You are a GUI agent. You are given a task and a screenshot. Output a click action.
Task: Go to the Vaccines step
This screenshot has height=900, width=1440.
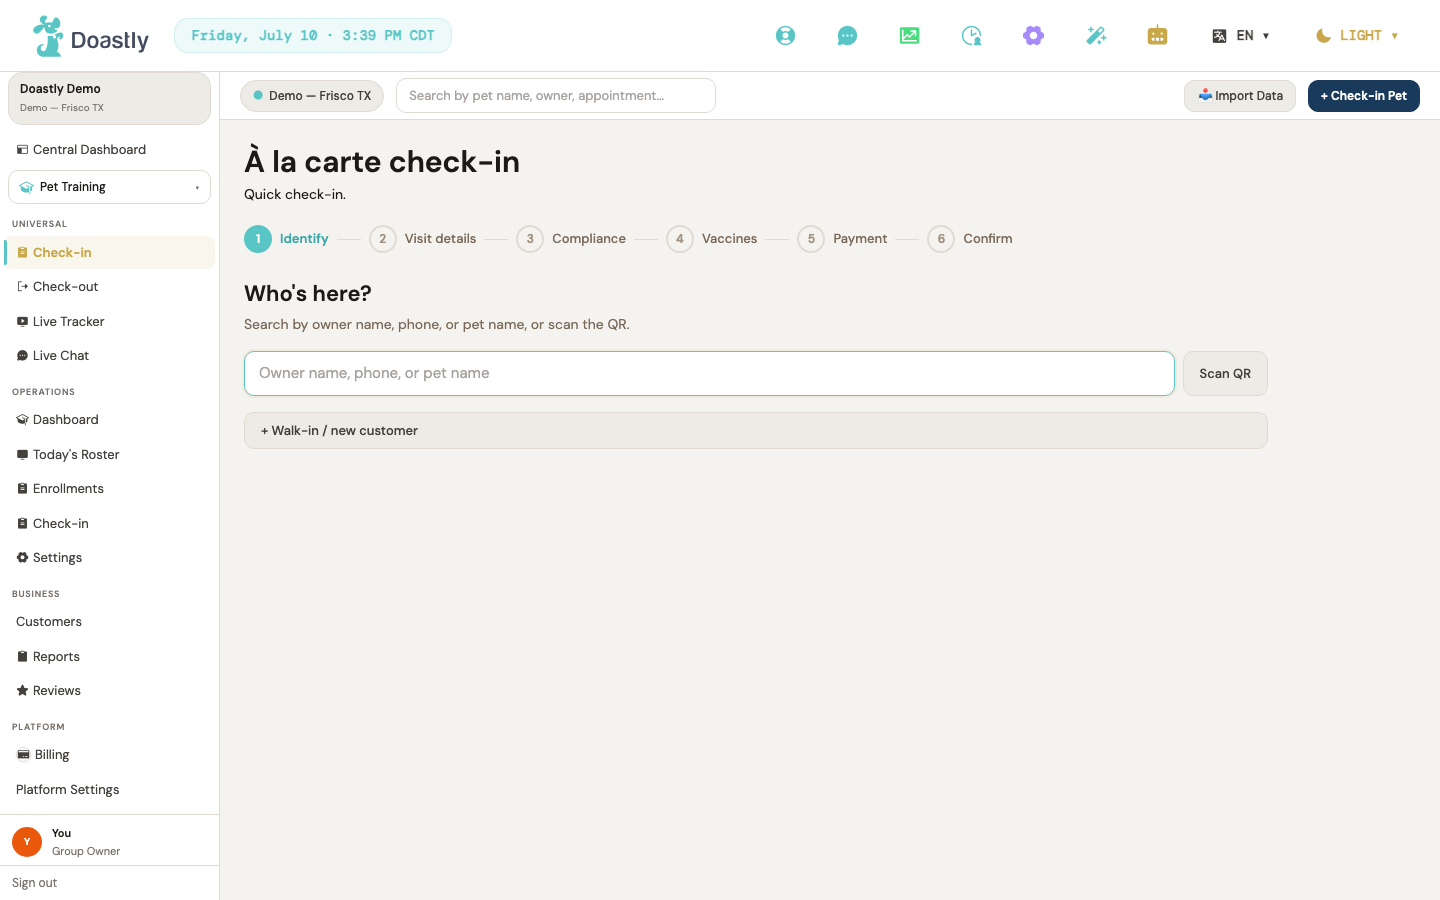point(712,239)
